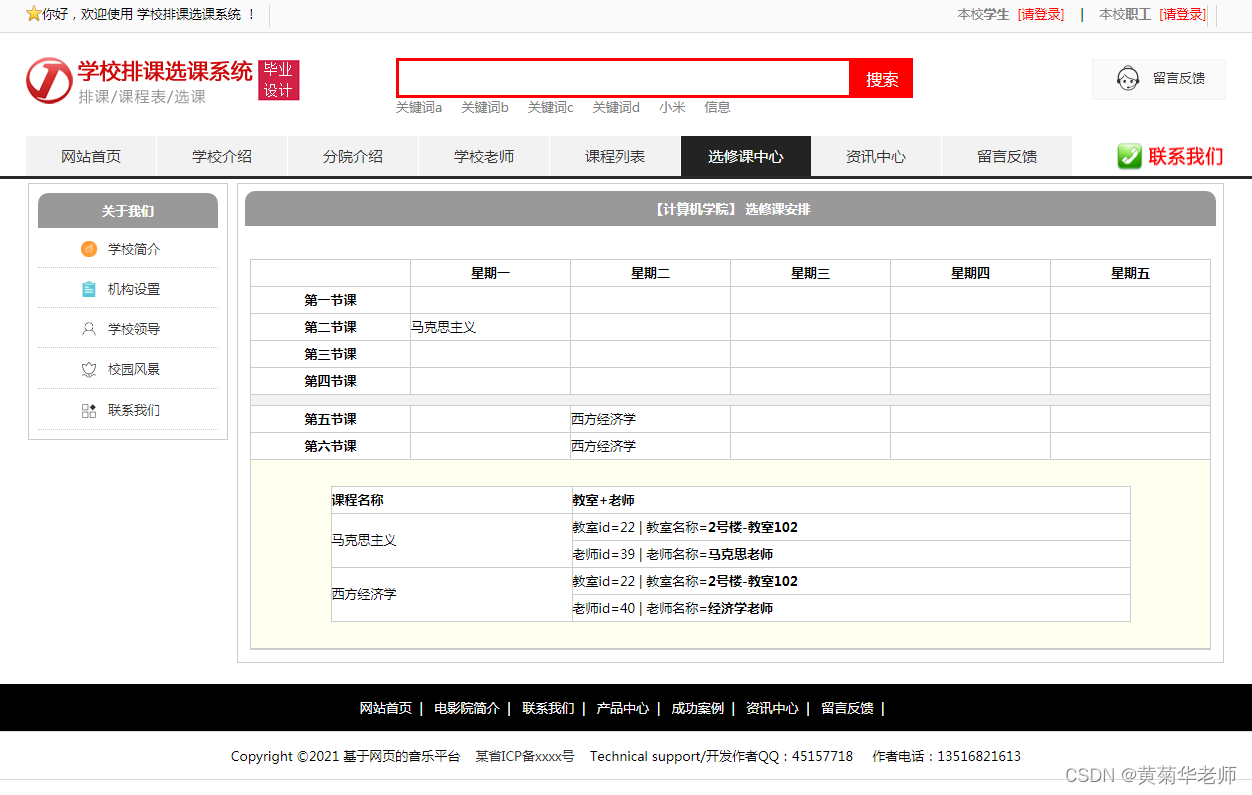The image size is (1252, 795).
Task: Click the clipboard icon beside 机构设置
Action: (89, 289)
